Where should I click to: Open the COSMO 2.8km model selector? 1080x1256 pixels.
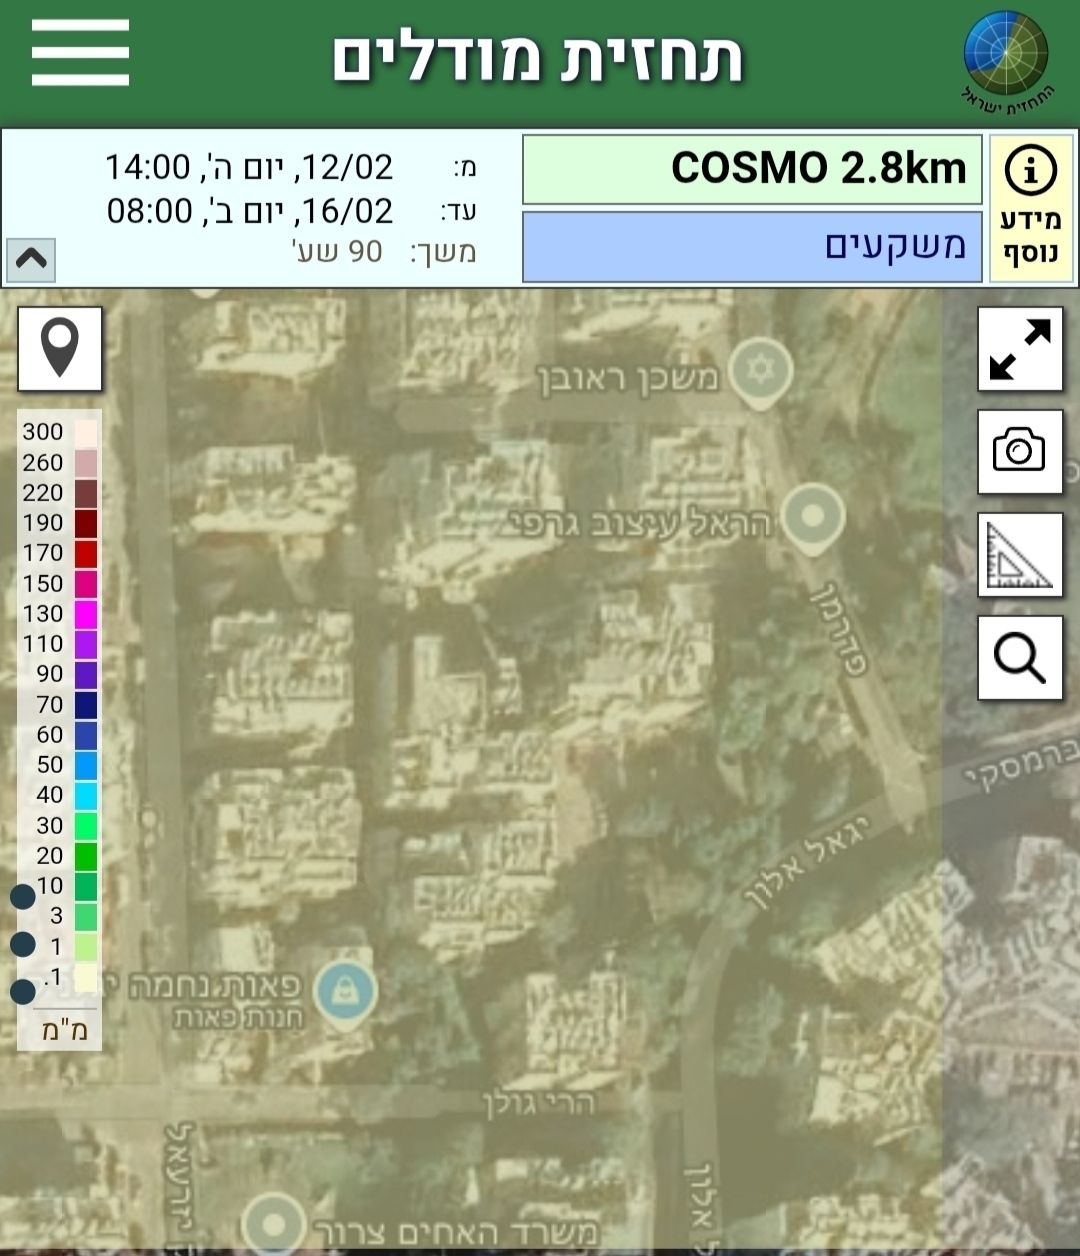[752, 168]
